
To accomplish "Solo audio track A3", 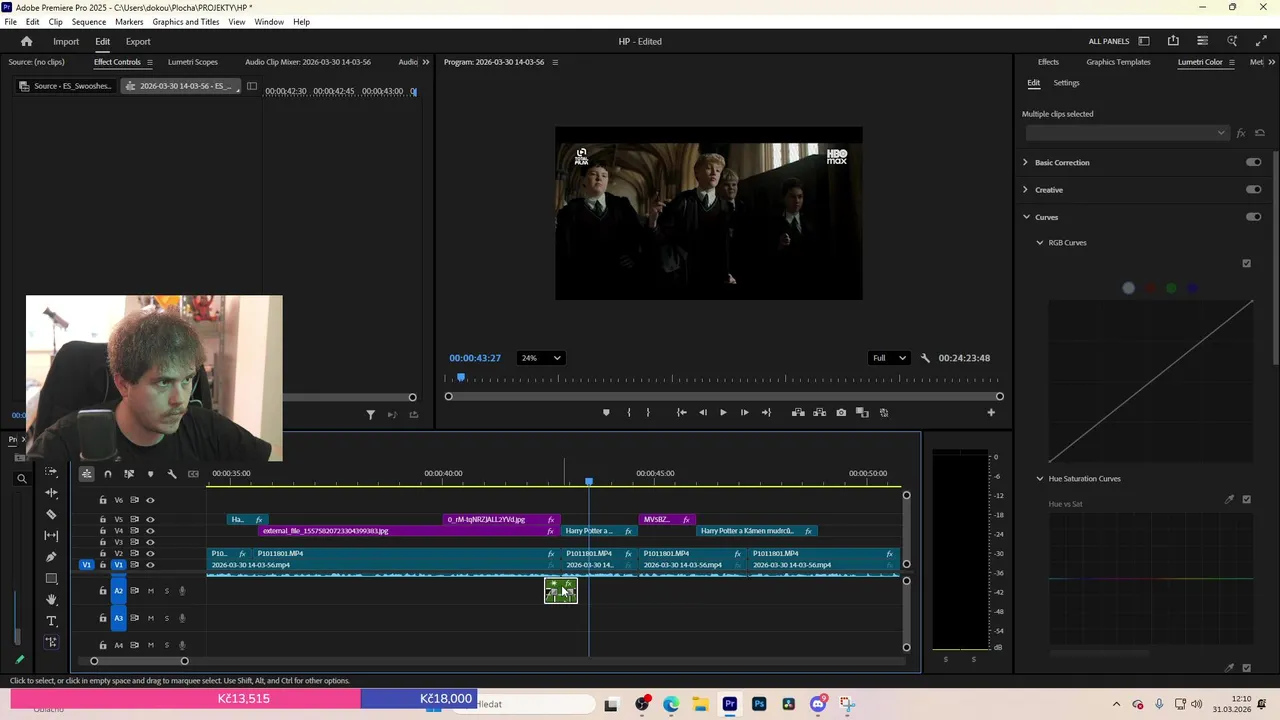I will tap(167, 618).
